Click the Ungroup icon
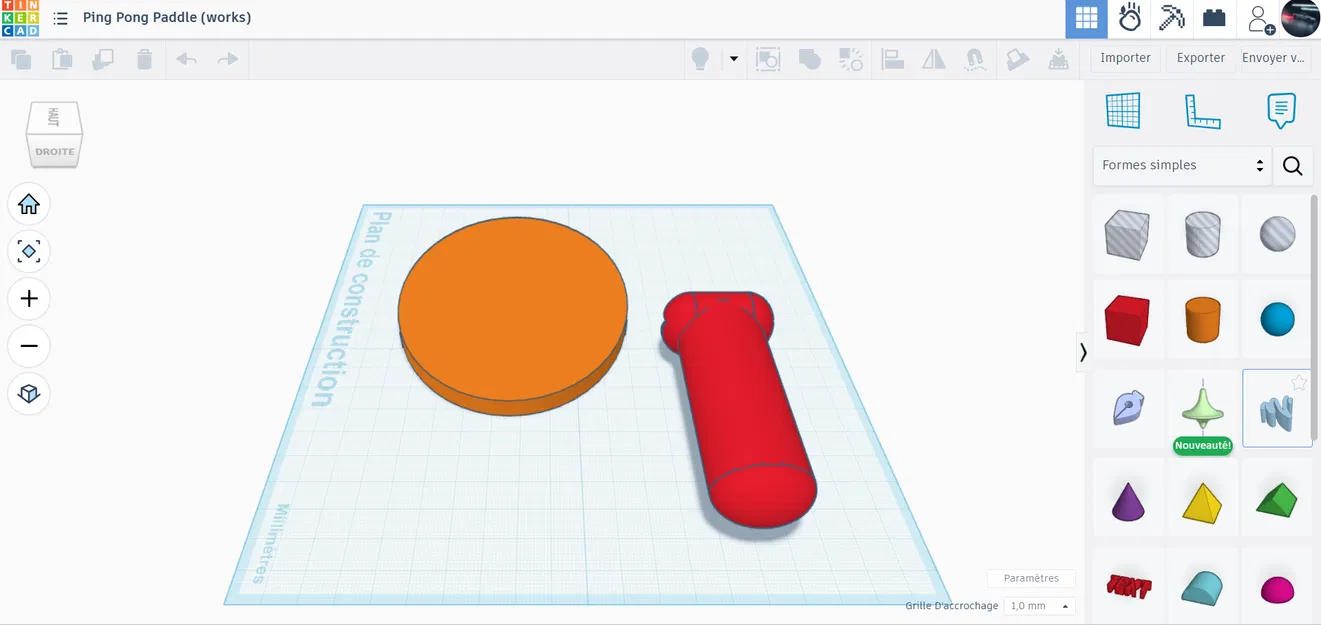 851,59
